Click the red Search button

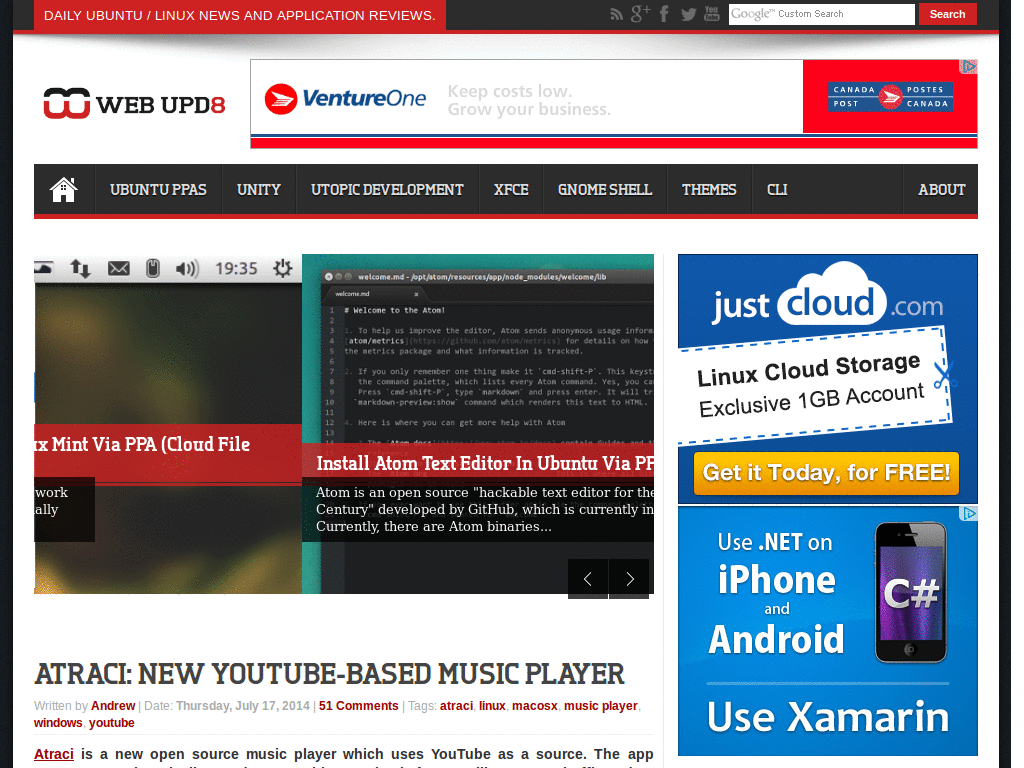948,14
